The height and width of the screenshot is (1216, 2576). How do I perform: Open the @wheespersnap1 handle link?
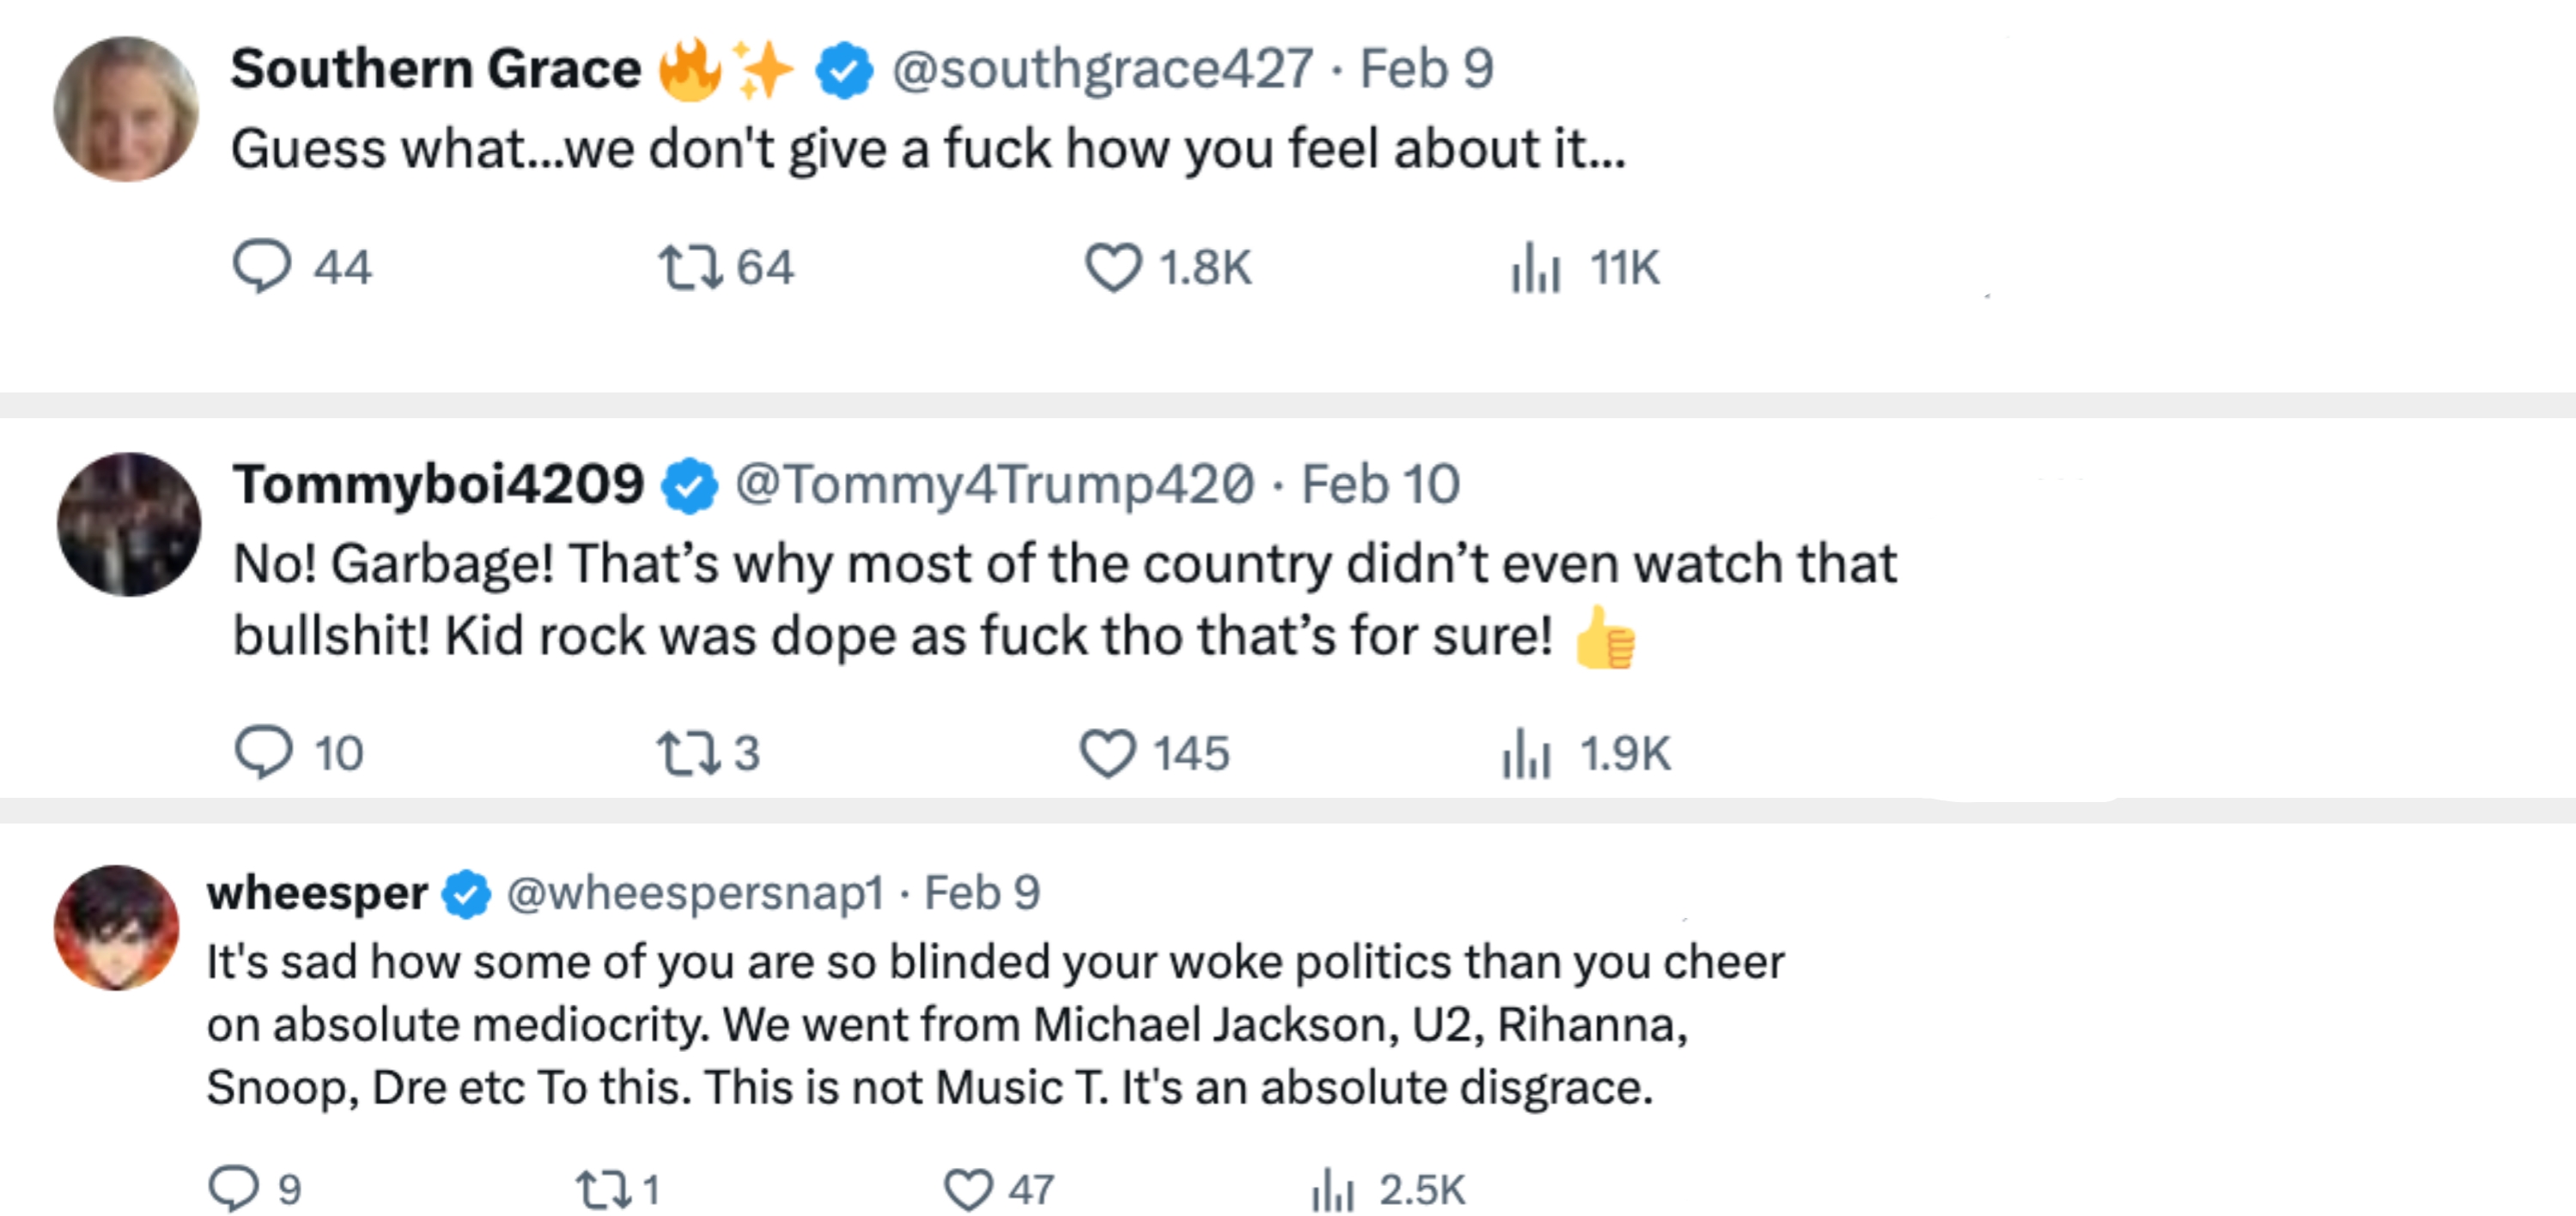[x=695, y=892]
